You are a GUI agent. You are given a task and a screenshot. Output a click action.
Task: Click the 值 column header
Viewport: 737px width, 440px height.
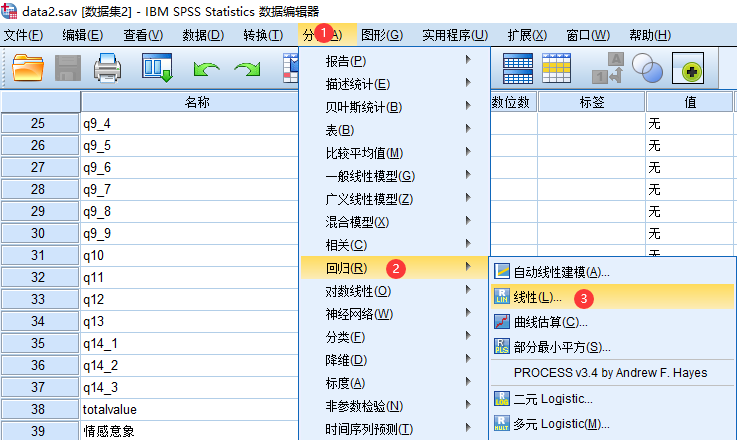690,102
